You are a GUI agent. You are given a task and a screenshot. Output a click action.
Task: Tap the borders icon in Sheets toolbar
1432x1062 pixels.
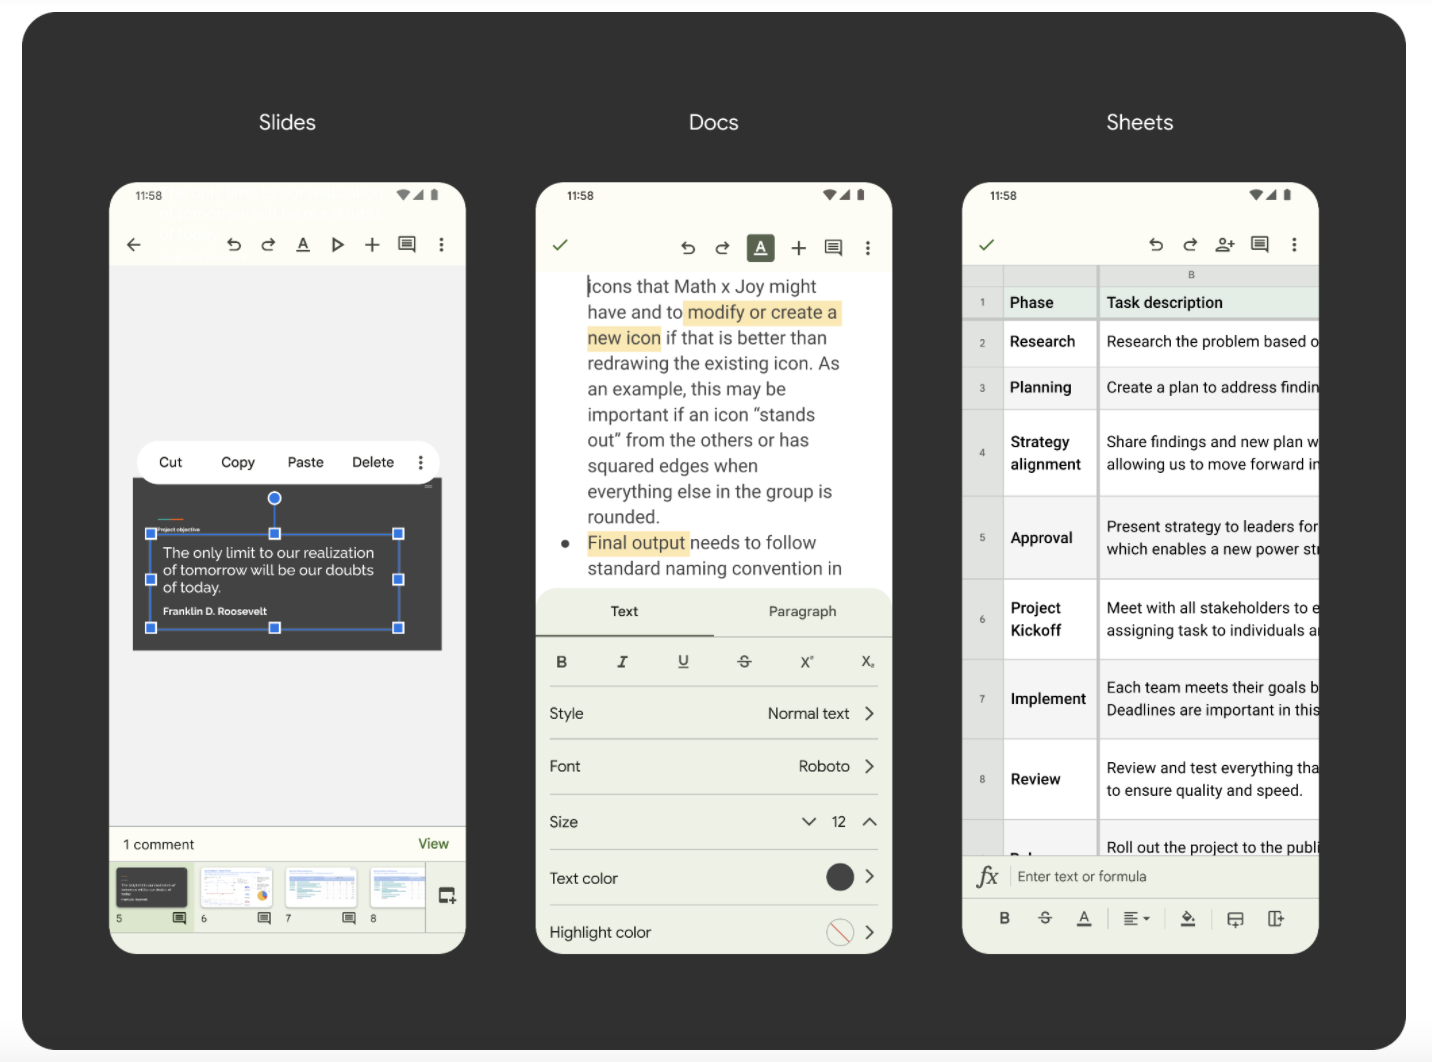coord(1235,917)
